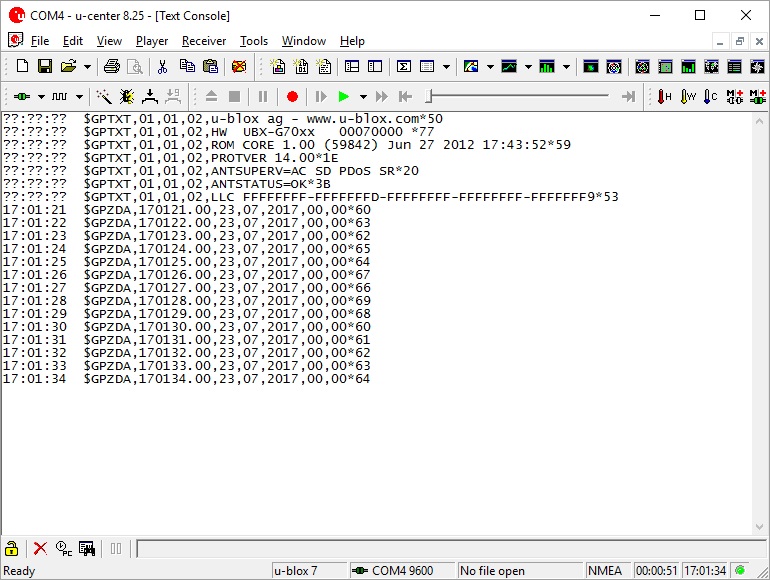The width and height of the screenshot is (770, 580).
Task: Toggle the data list docking window icon
Action: tap(735, 66)
